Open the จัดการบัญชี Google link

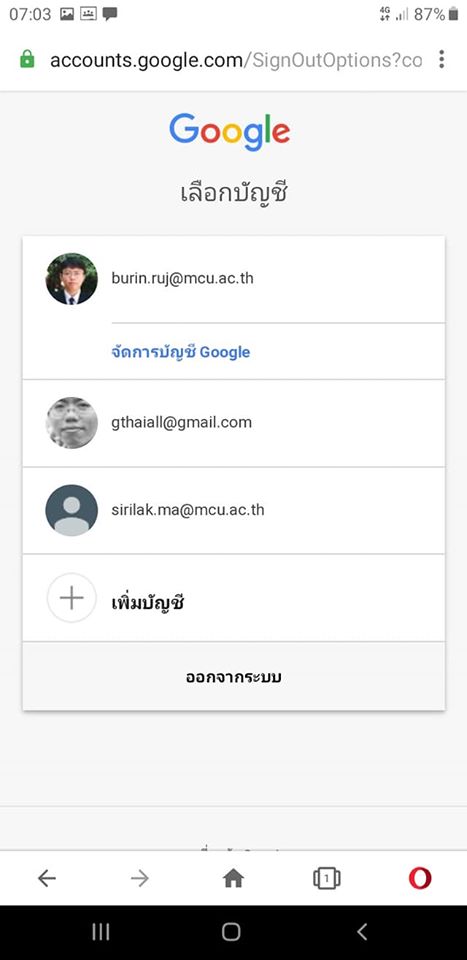(181, 352)
